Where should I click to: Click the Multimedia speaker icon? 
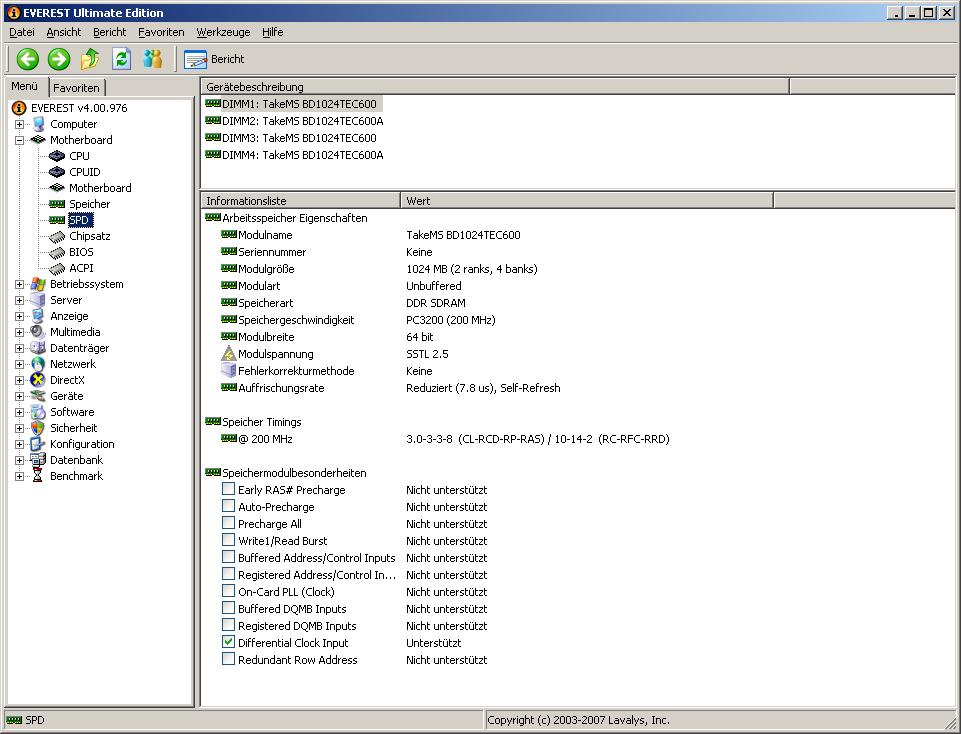[38, 331]
